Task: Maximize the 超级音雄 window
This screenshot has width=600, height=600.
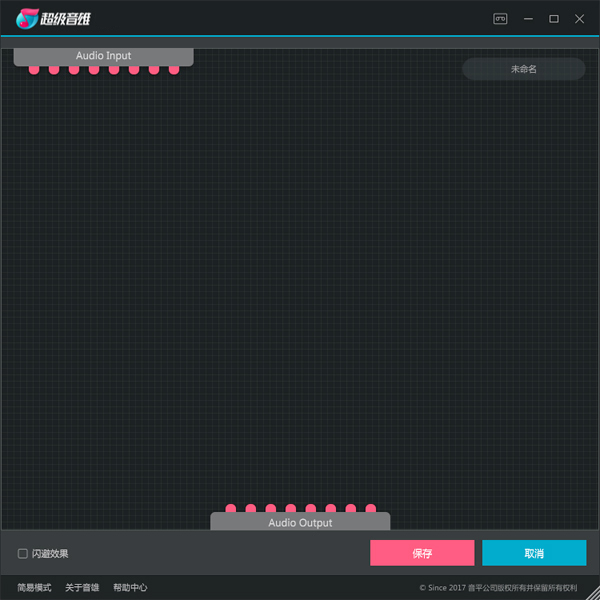Action: click(x=554, y=18)
